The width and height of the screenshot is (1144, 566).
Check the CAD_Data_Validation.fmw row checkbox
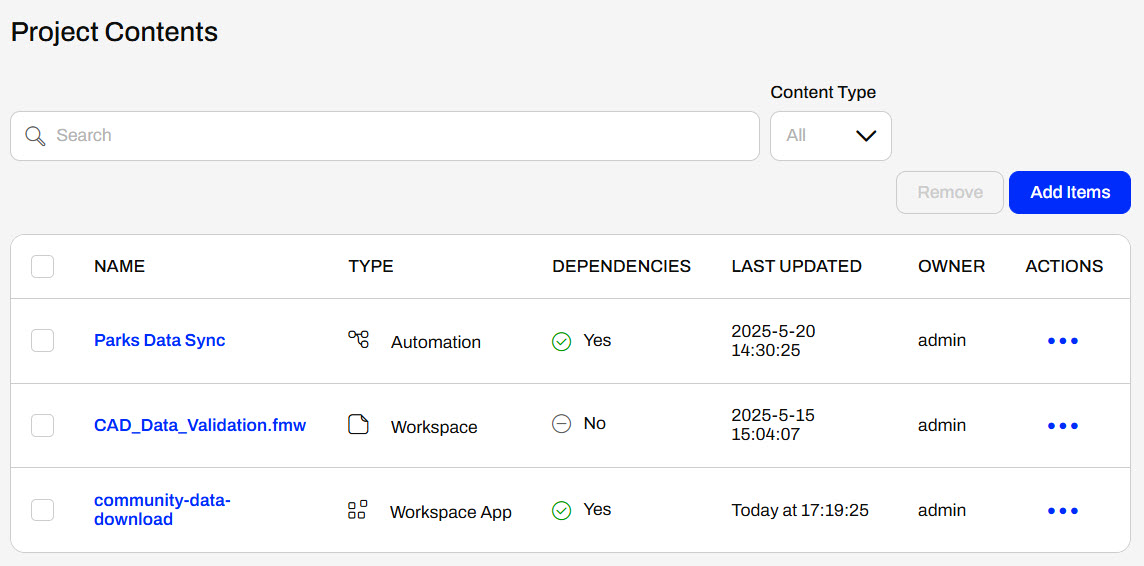coord(42,425)
